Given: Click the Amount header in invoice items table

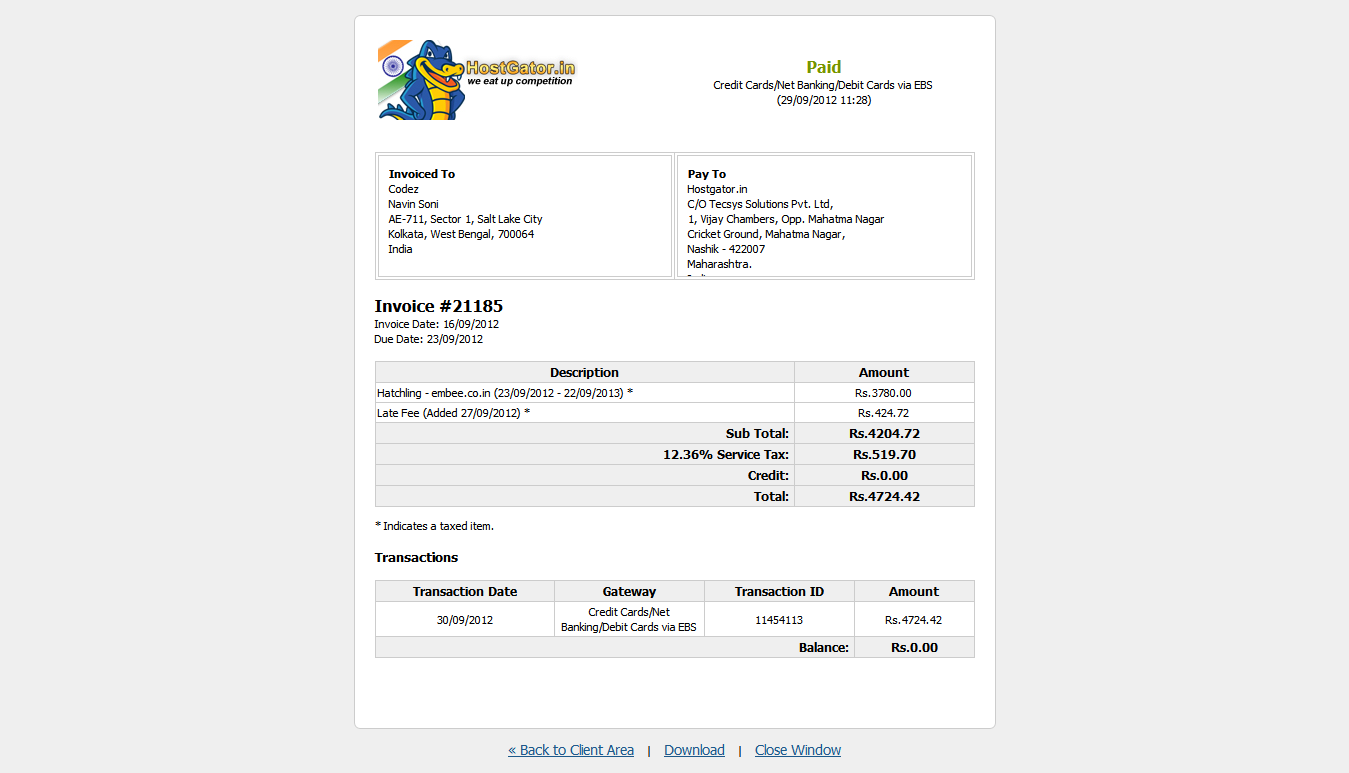Looking at the screenshot, I should pyautogui.click(x=884, y=372).
